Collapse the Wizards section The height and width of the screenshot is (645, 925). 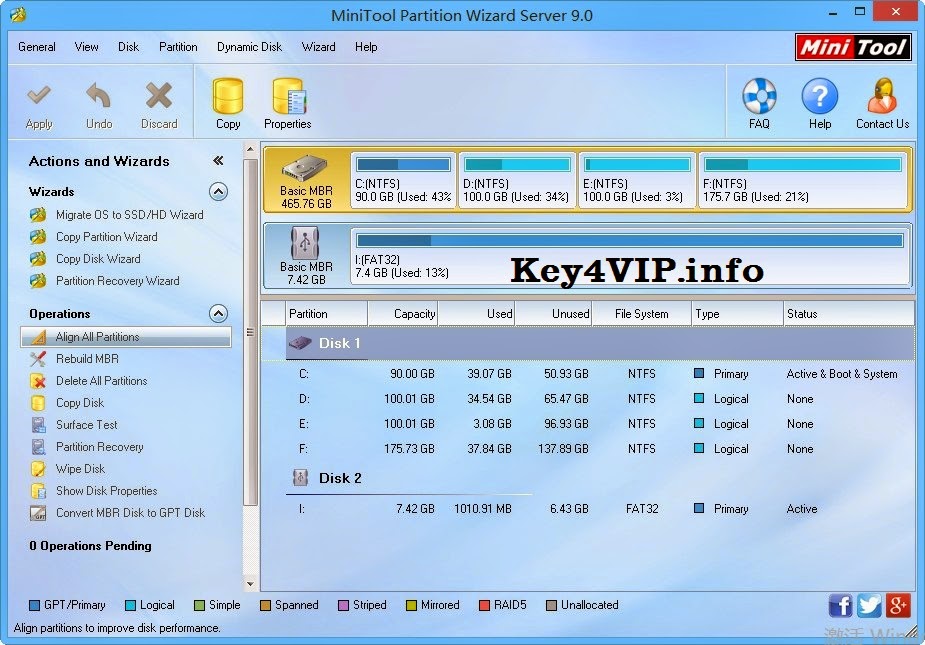(220, 192)
